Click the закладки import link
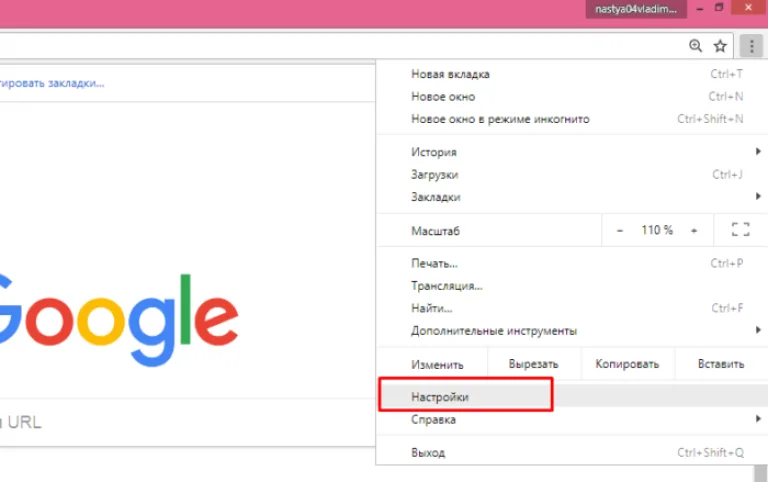 [x=51, y=83]
